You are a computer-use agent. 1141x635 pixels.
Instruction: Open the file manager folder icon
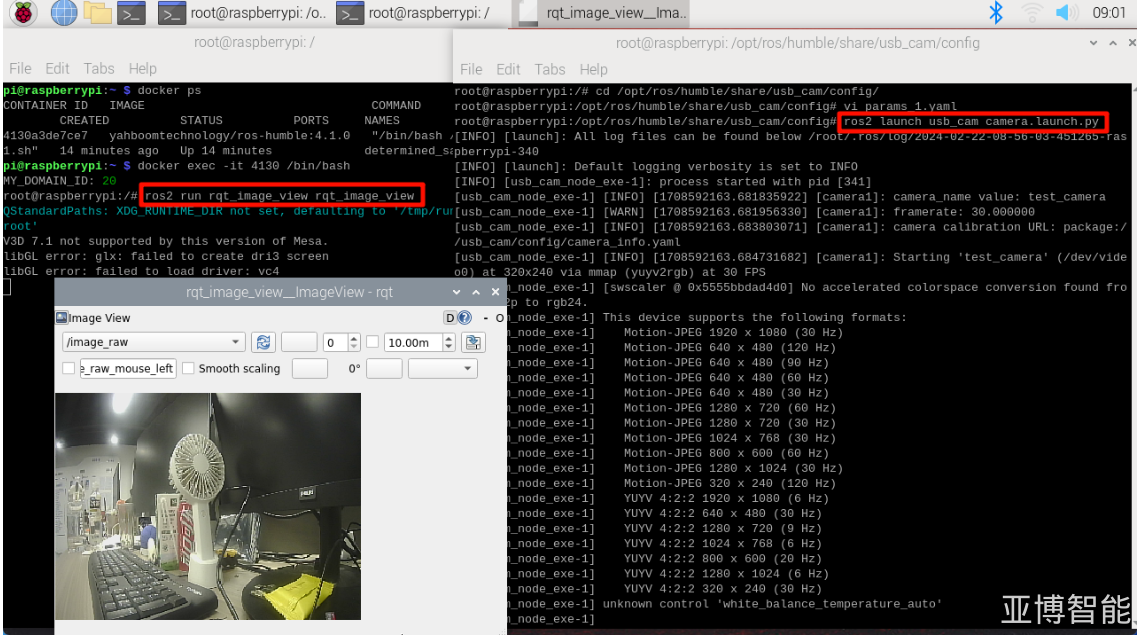coord(98,12)
